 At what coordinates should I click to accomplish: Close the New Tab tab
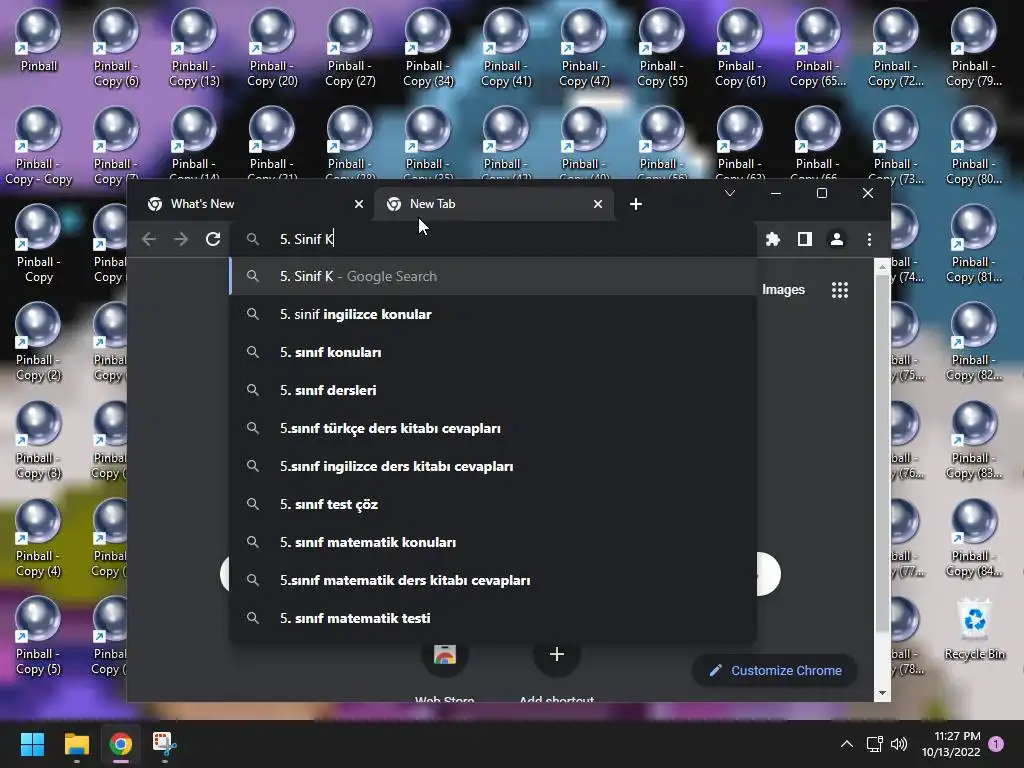(598, 204)
